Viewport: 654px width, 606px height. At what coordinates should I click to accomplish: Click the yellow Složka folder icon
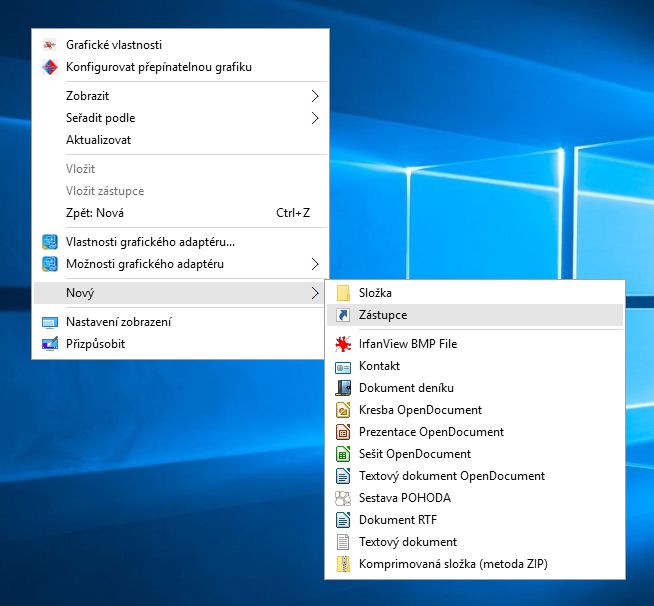pos(343,293)
